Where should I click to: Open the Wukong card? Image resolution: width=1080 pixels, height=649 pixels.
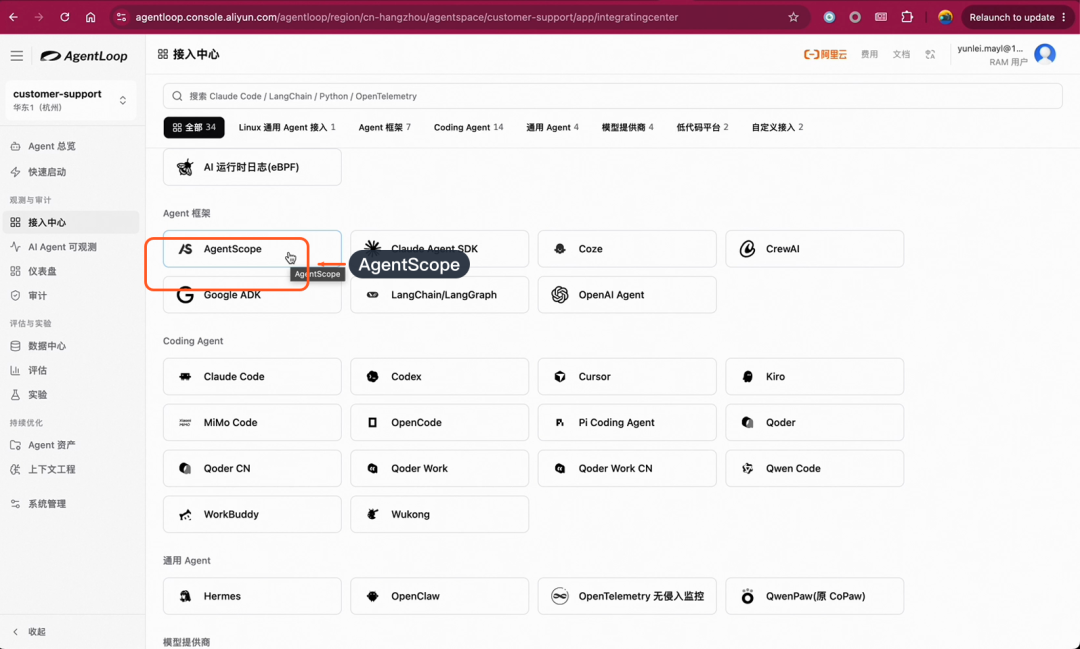(x=439, y=514)
